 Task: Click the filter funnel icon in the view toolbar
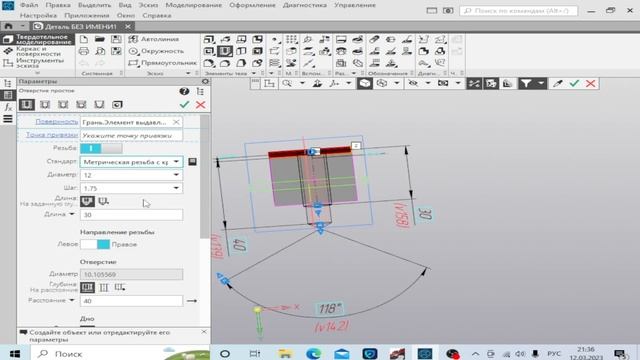(x=526, y=84)
